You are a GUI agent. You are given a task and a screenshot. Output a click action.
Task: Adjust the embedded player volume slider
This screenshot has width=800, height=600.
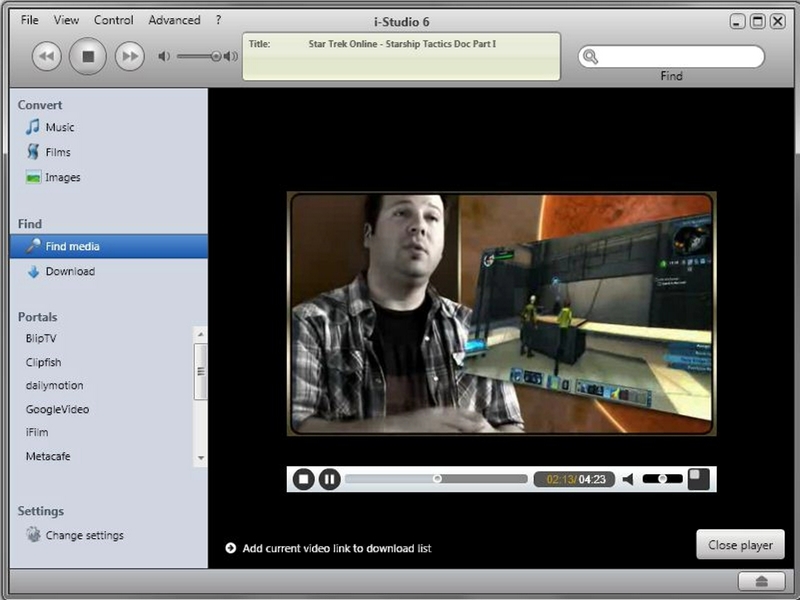pos(662,479)
